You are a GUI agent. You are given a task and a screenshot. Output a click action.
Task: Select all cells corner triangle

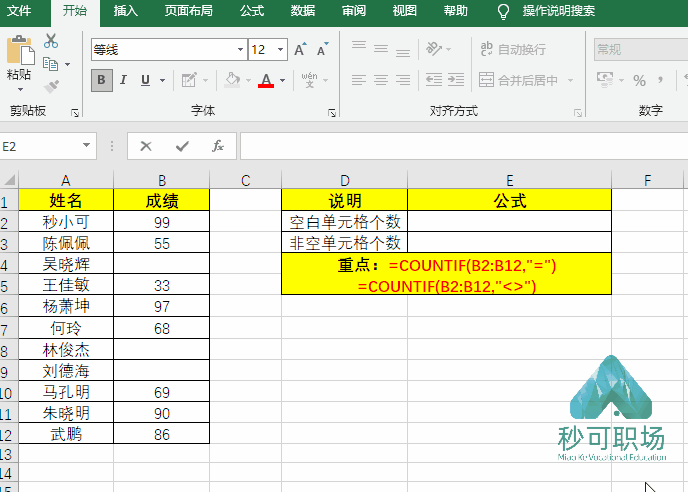tap(9, 180)
